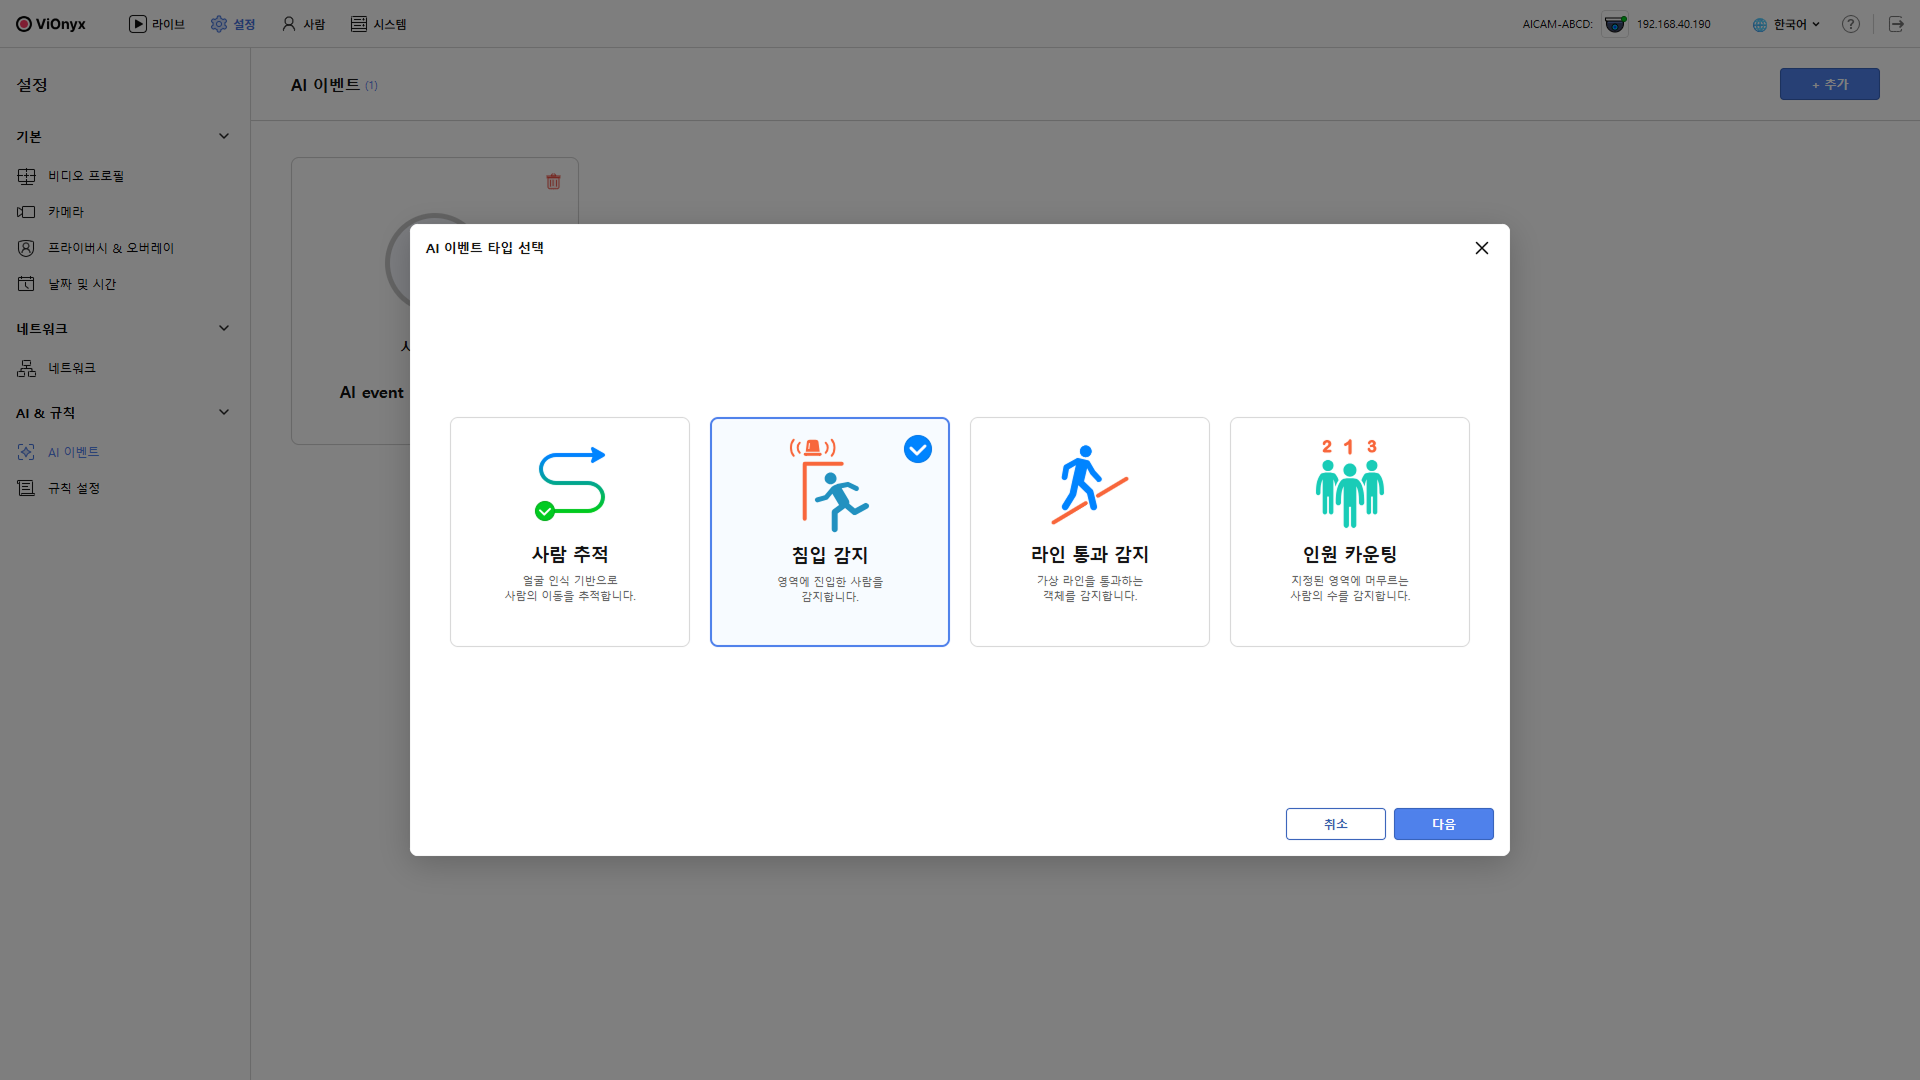The height and width of the screenshot is (1080, 1920).
Task: Open the 한국어 language dropdown
Action: pyautogui.click(x=1787, y=24)
